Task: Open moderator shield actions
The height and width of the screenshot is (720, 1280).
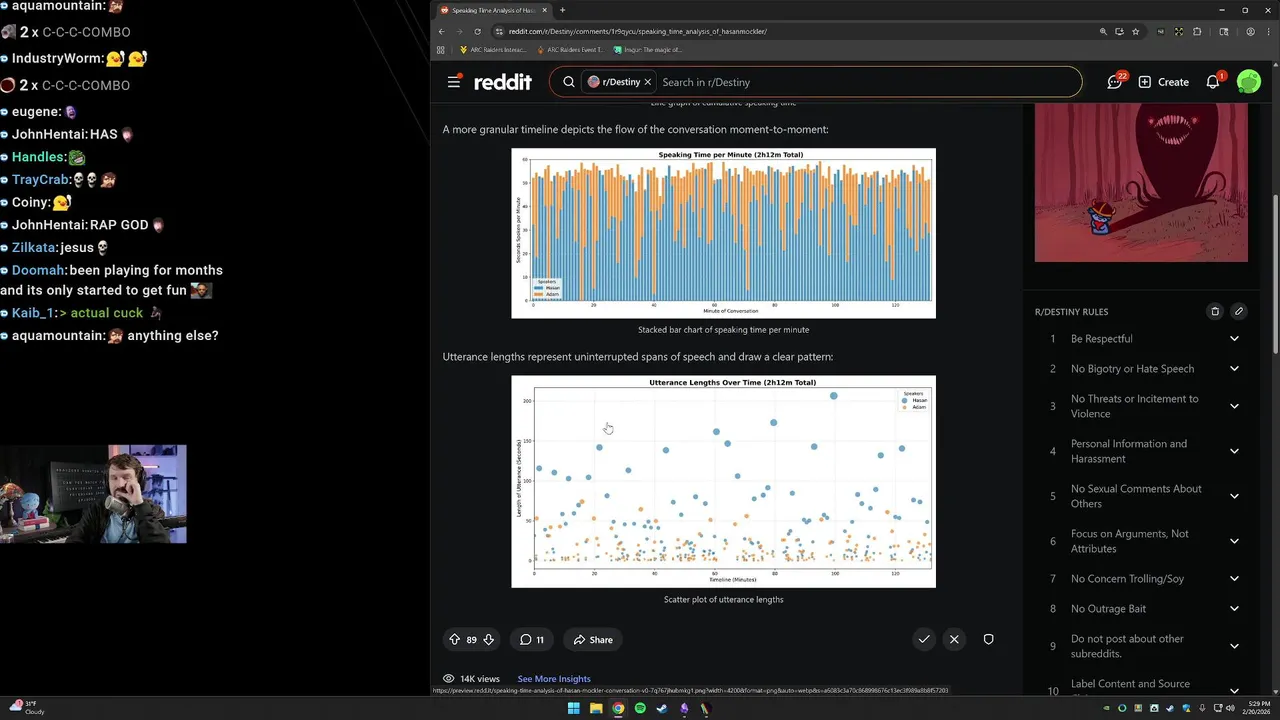Action: click(x=988, y=639)
